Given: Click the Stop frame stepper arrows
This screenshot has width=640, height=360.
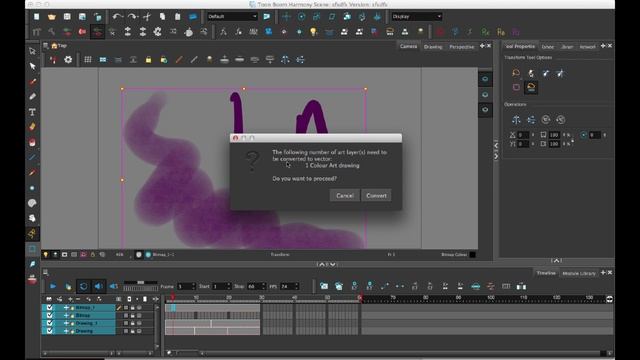Looking at the screenshot, I should coord(263,286).
